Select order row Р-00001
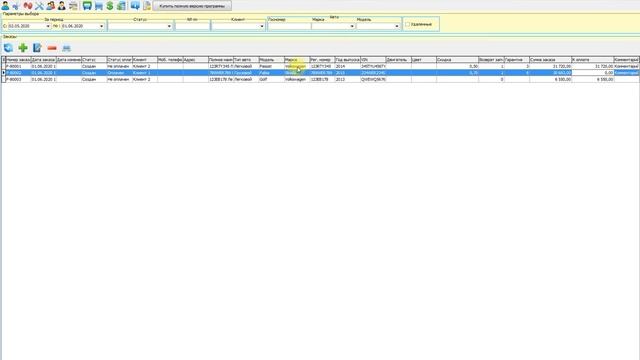Viewport: 640px width, 360px height. pyautogui.click(x=320, y=66)
